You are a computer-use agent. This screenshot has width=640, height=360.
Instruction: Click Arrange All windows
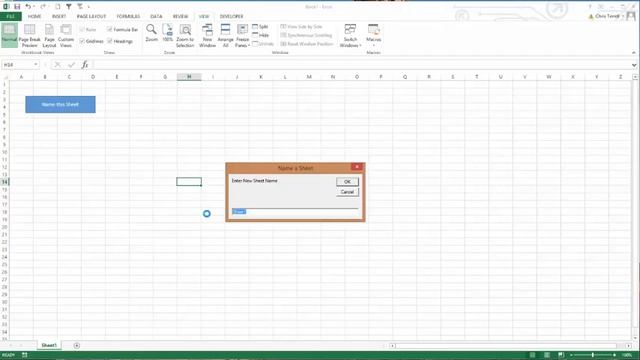[225, 36]
